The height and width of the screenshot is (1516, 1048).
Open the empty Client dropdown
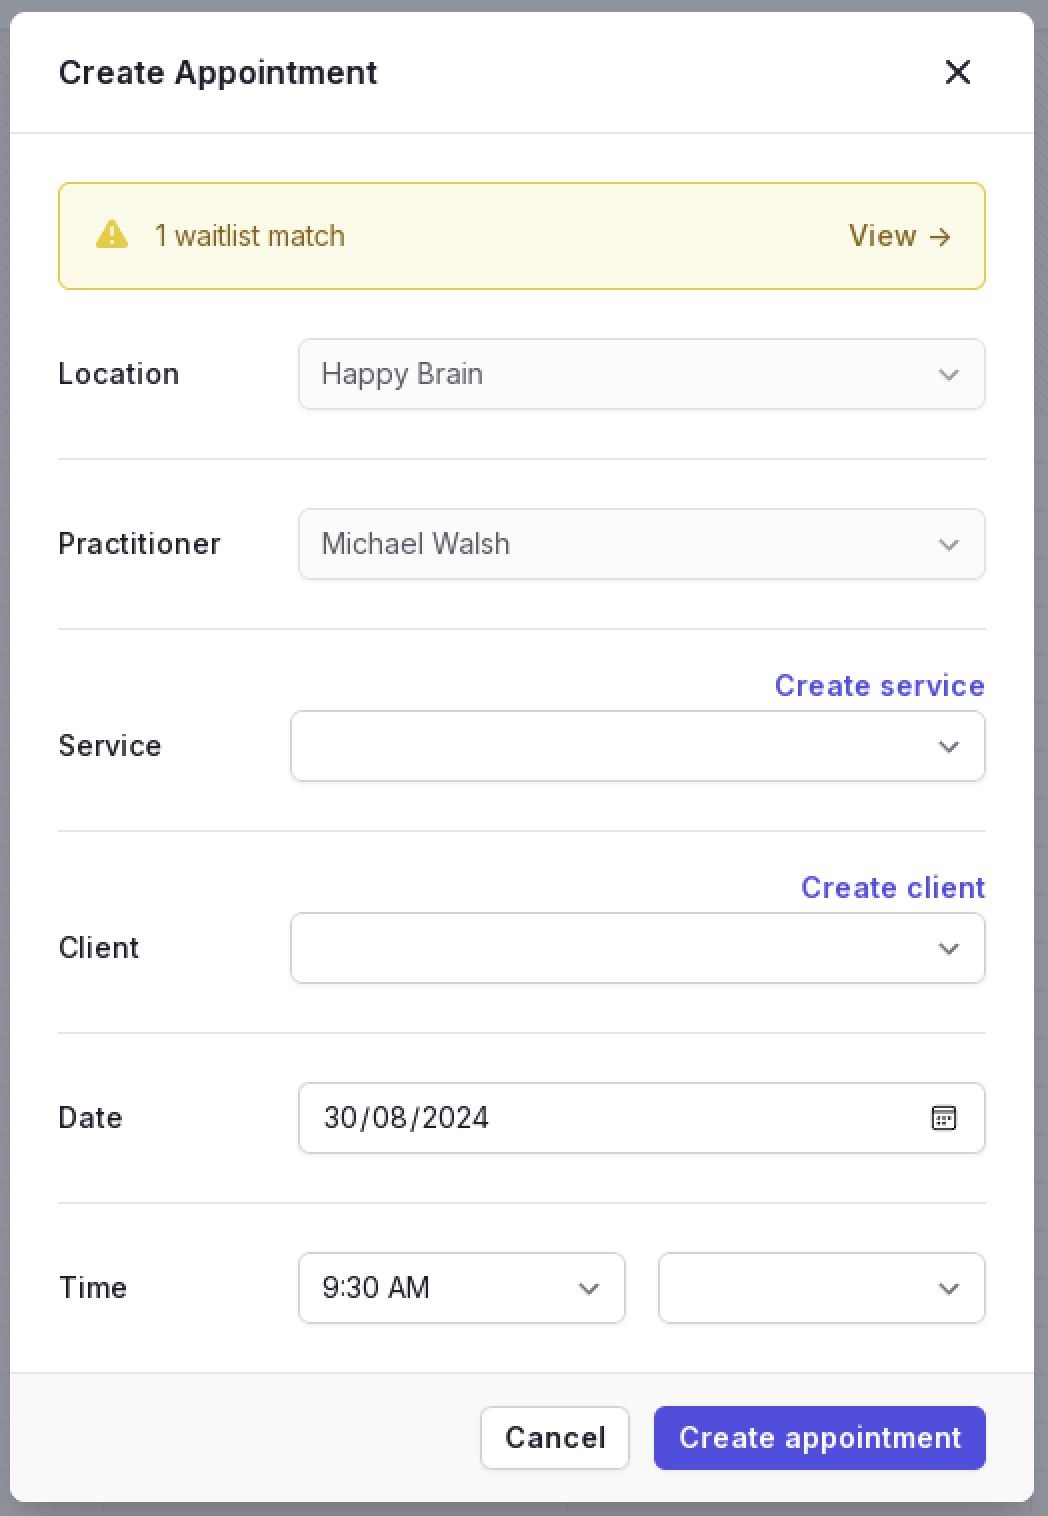pyautogui.click(x=638, y=948)
